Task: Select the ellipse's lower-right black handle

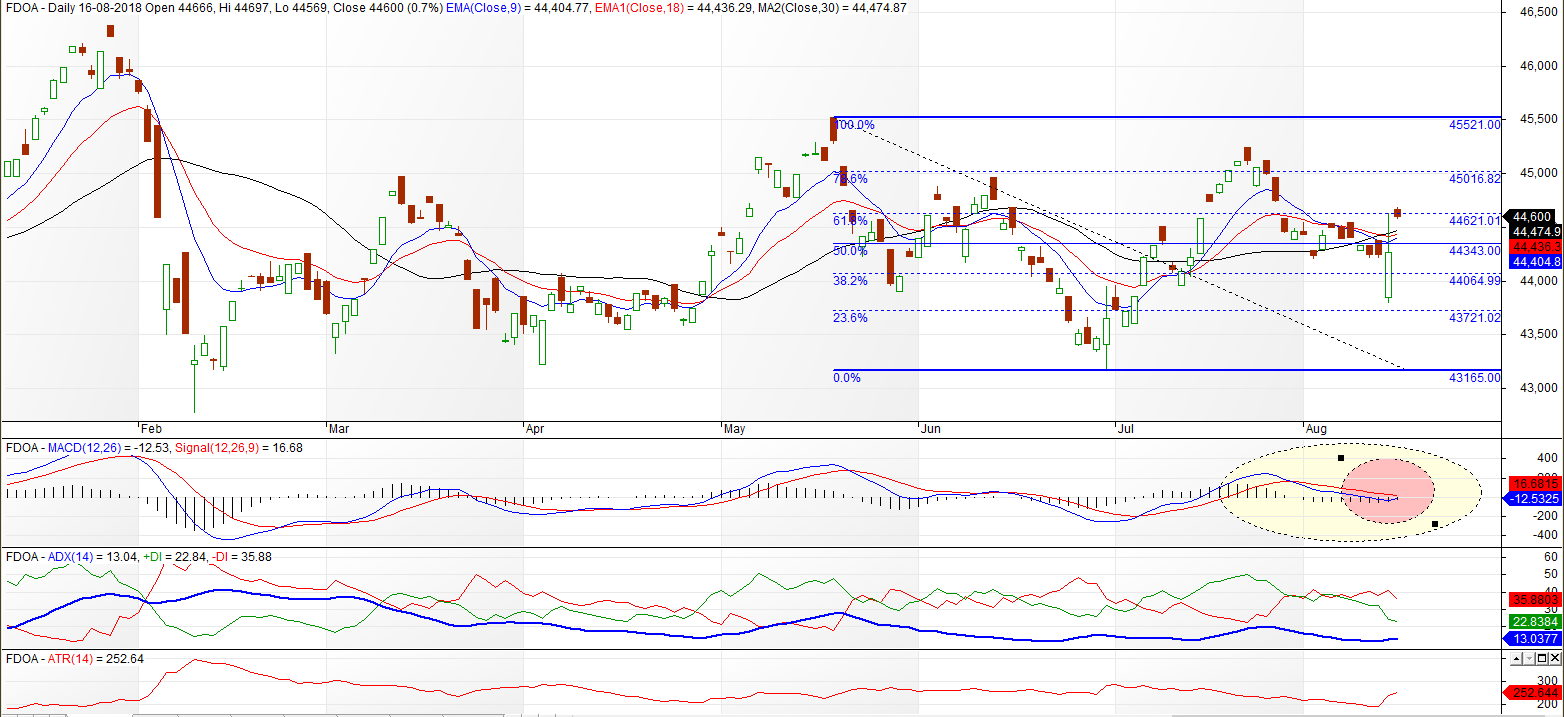Action: [x=1434, y=524]
